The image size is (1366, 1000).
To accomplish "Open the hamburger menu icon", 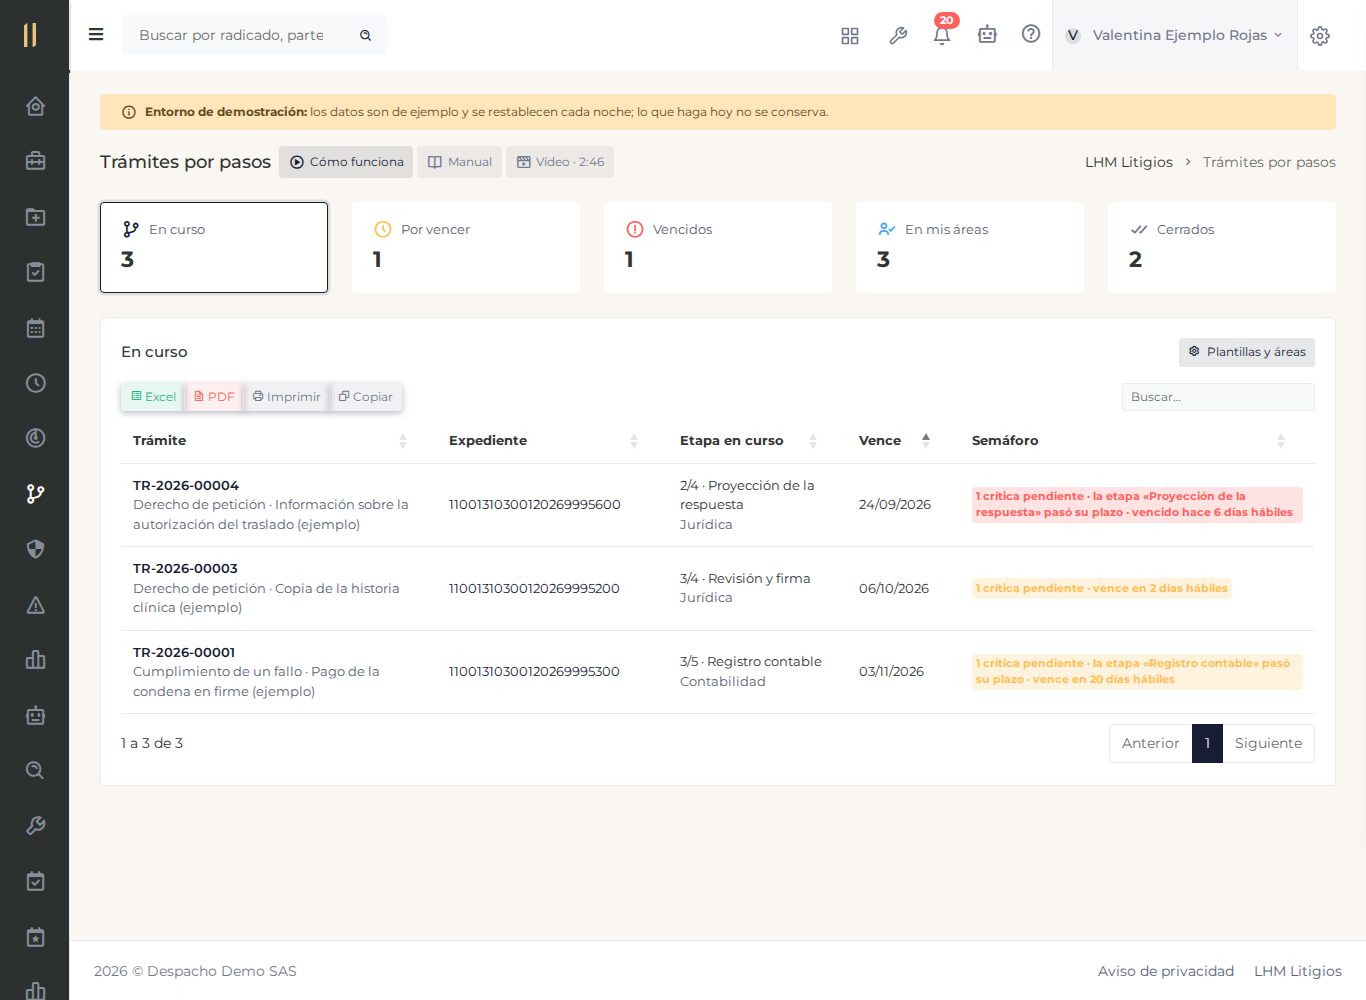I will [x=96, y=35].
